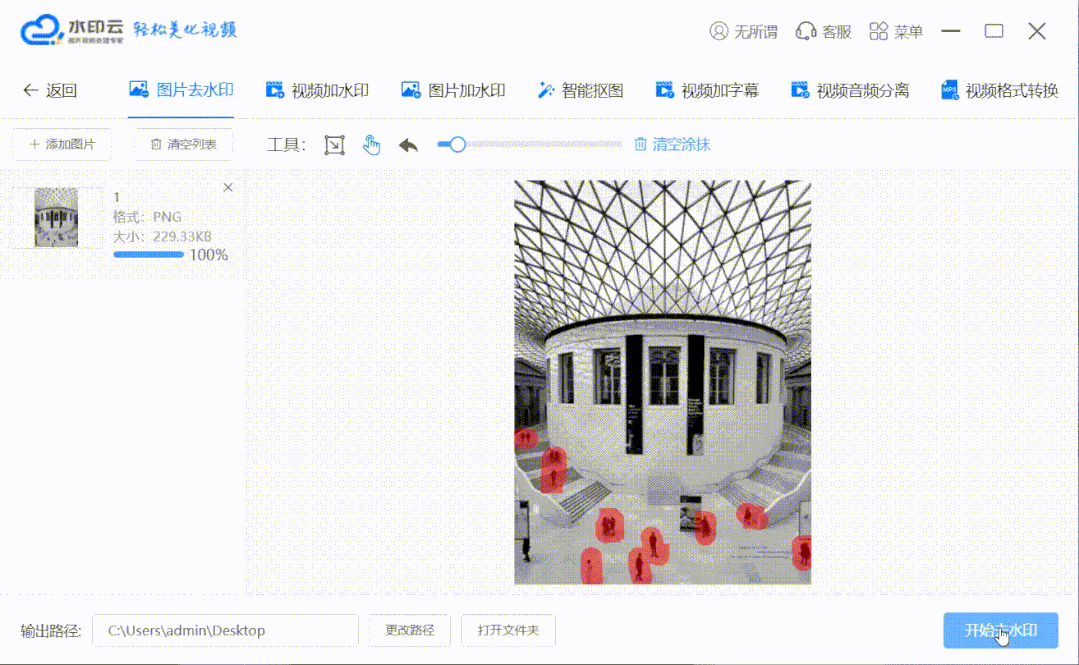Clear the list with 清空列表

tap(183, 145)
